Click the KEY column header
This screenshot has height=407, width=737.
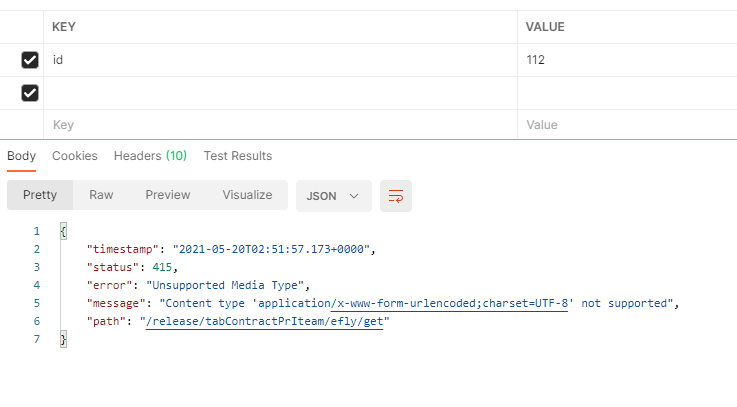click(x=64, y=27)
